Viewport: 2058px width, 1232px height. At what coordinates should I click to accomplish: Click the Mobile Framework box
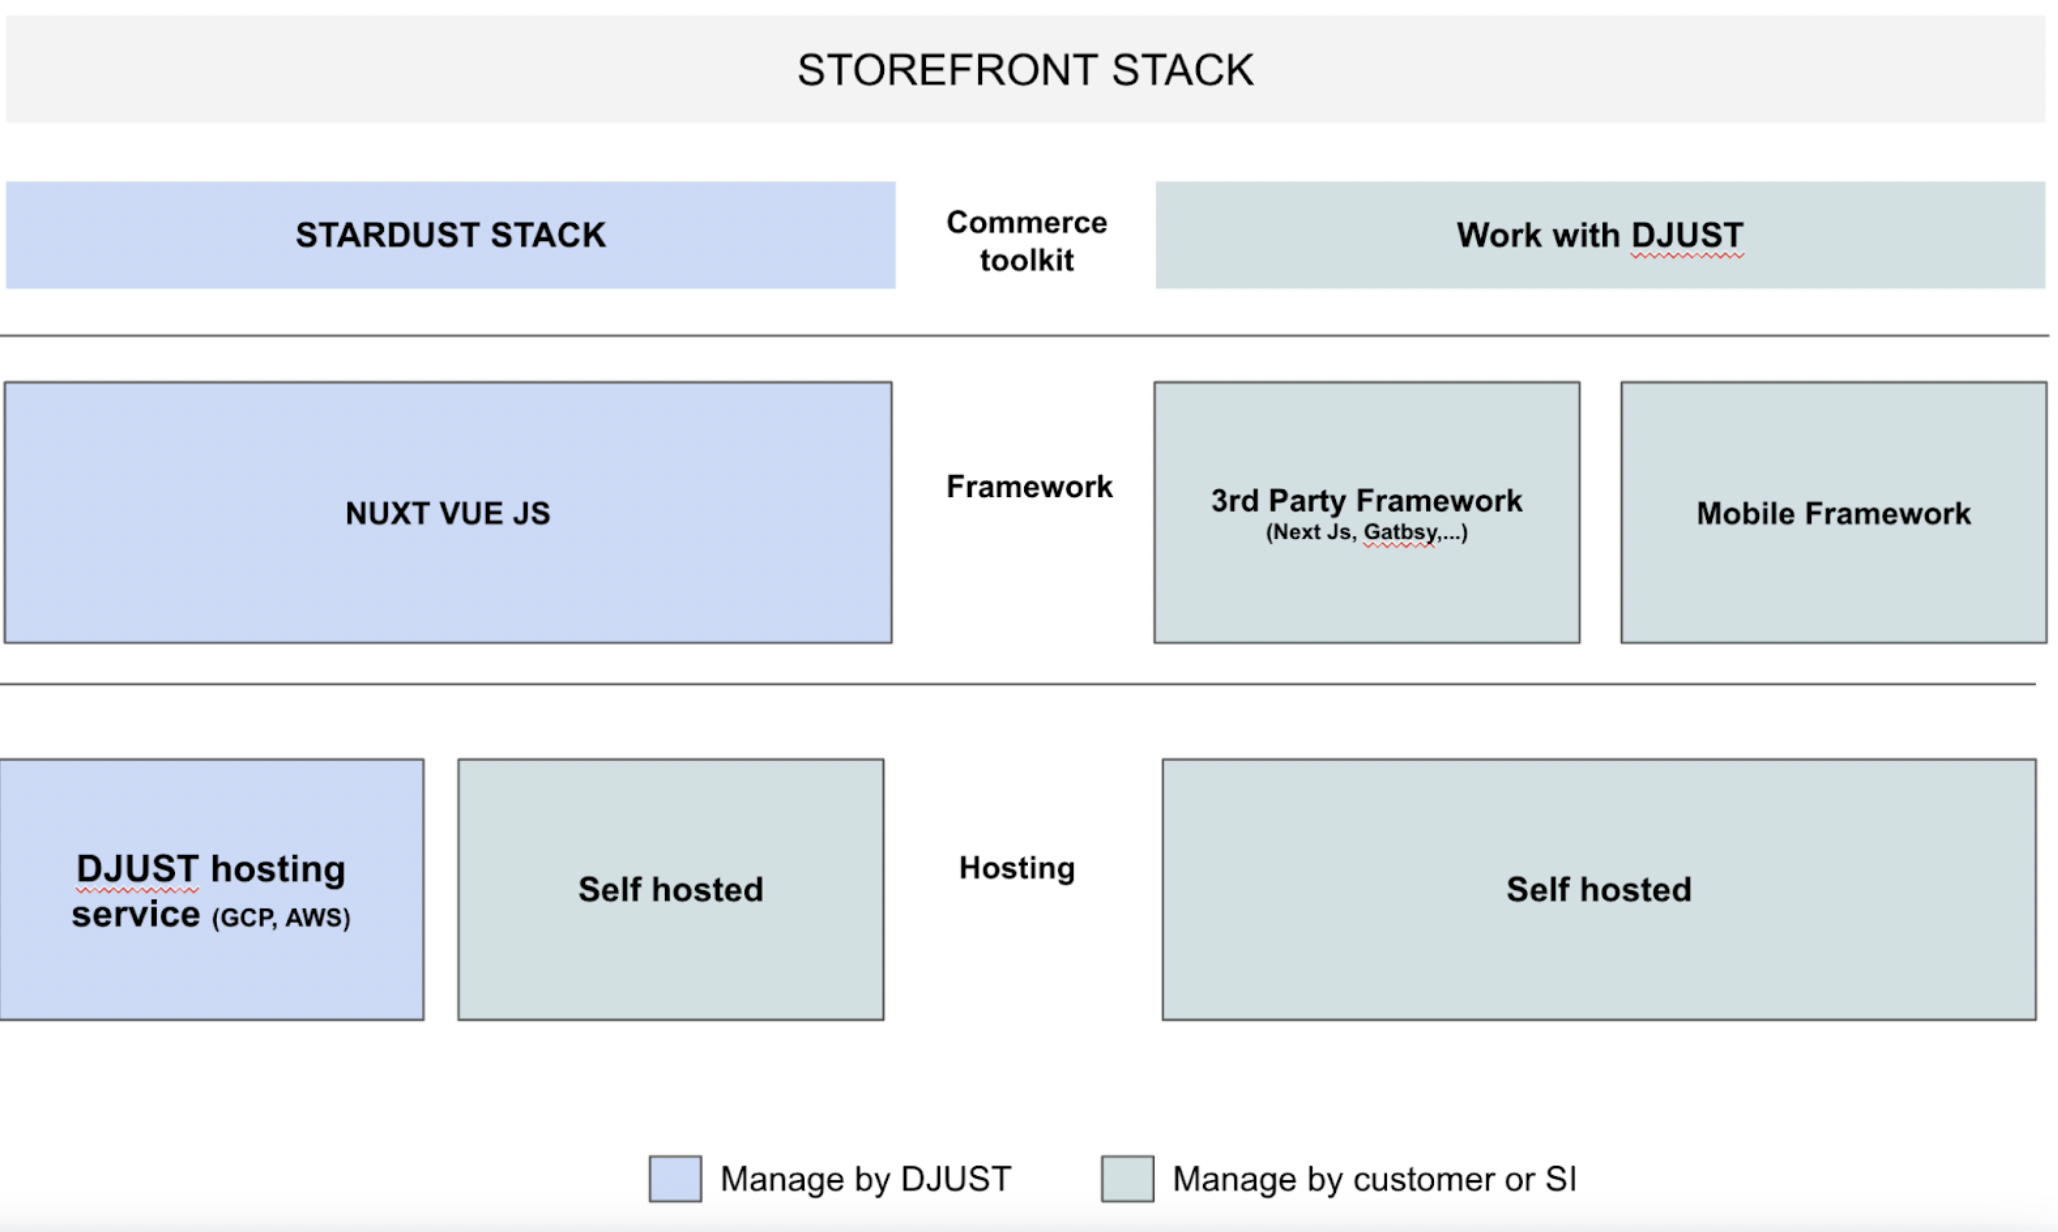(1833, 513)
